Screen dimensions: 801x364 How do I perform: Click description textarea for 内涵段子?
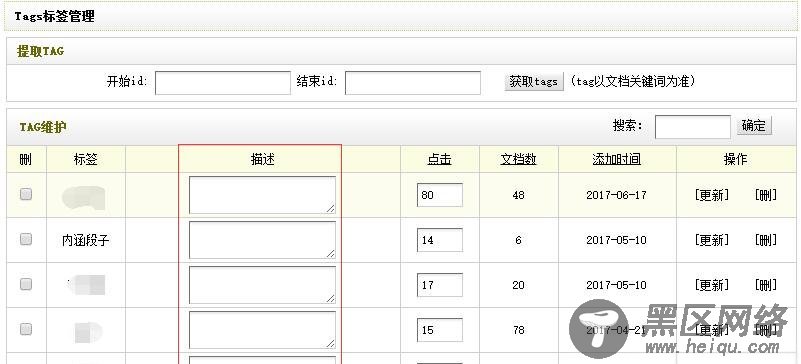click(x=263, y=240)
